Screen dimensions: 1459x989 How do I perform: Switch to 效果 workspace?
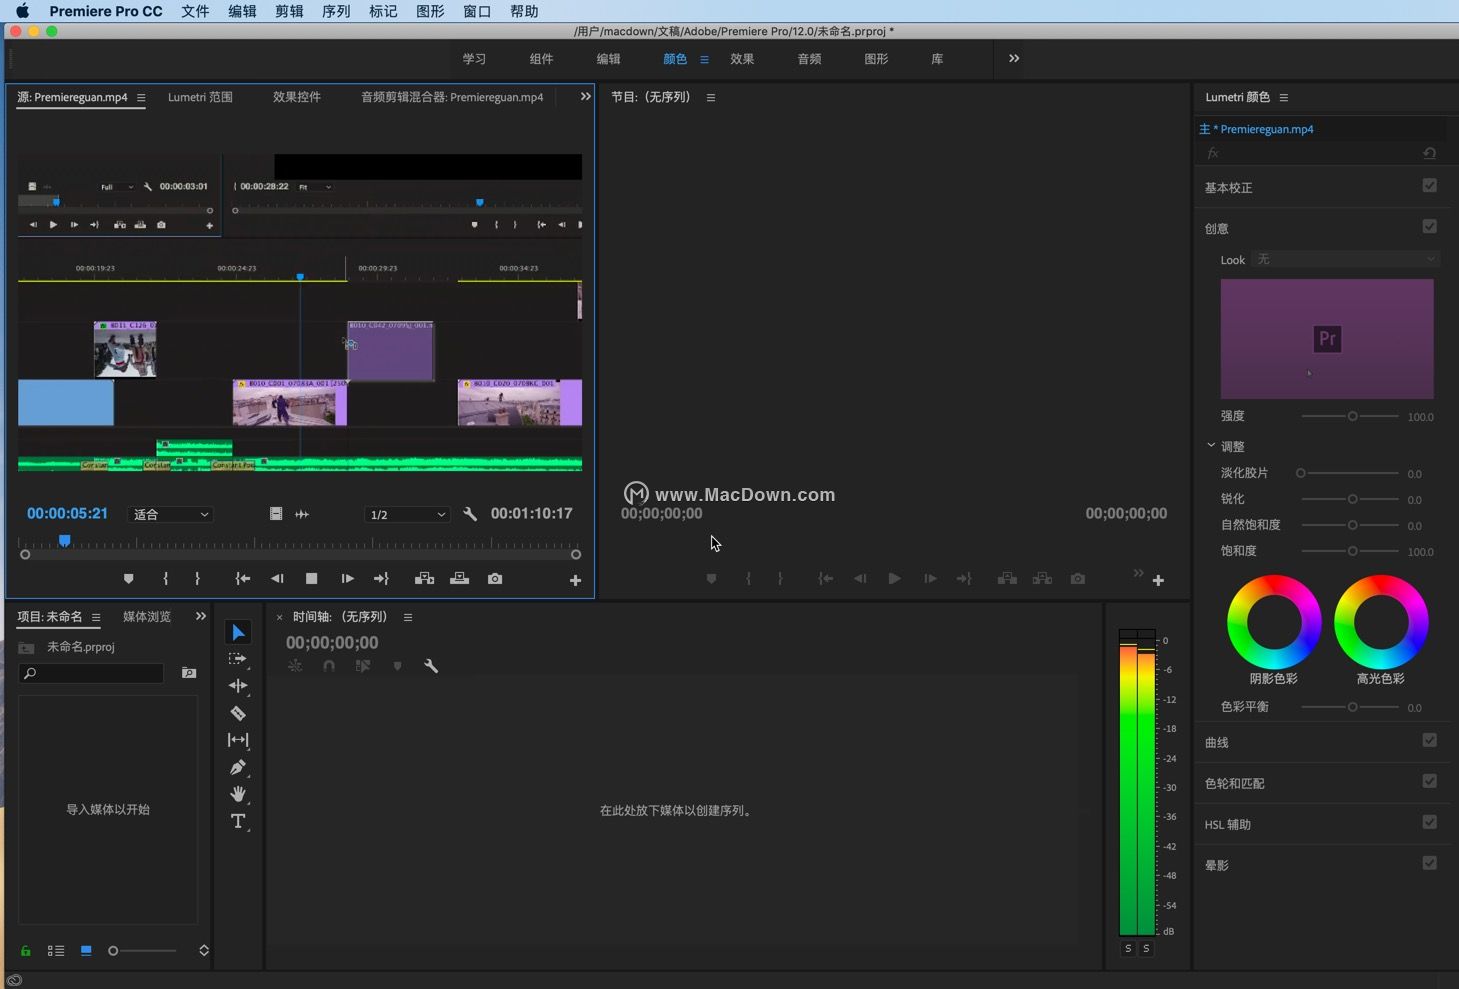tap(742, 59)
